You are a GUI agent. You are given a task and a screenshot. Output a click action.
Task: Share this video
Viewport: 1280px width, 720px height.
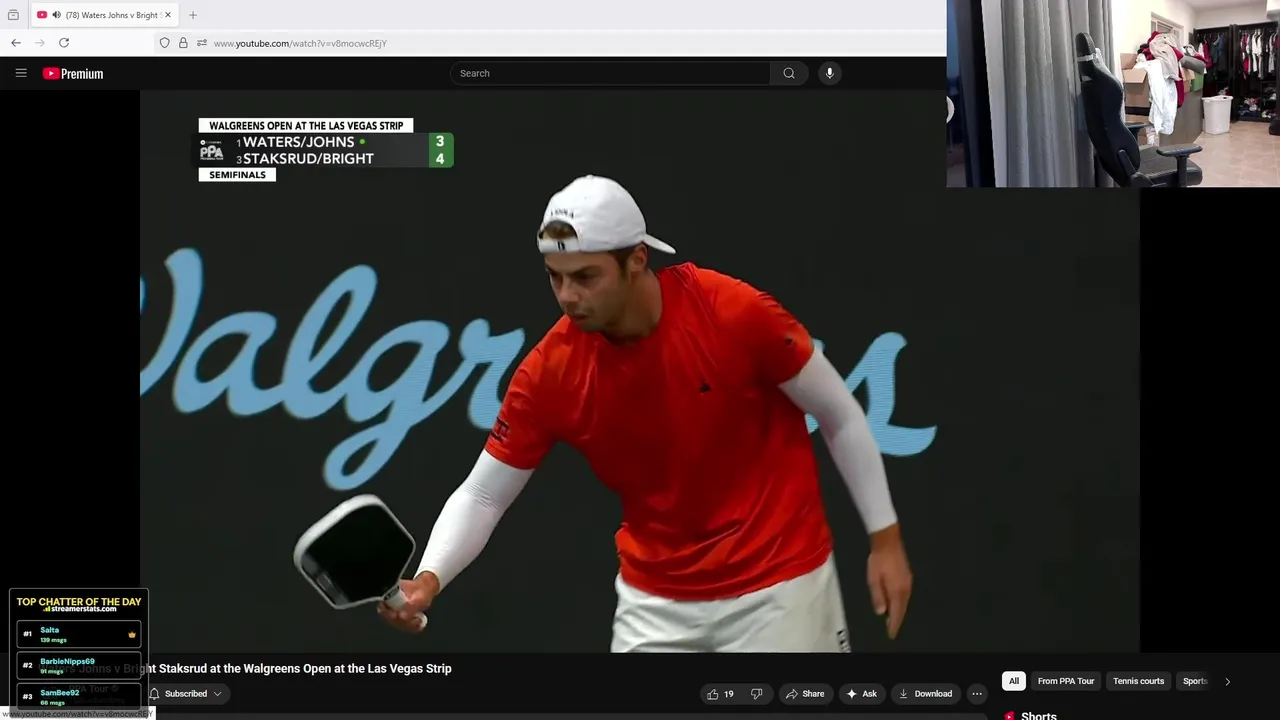[805, 694]
